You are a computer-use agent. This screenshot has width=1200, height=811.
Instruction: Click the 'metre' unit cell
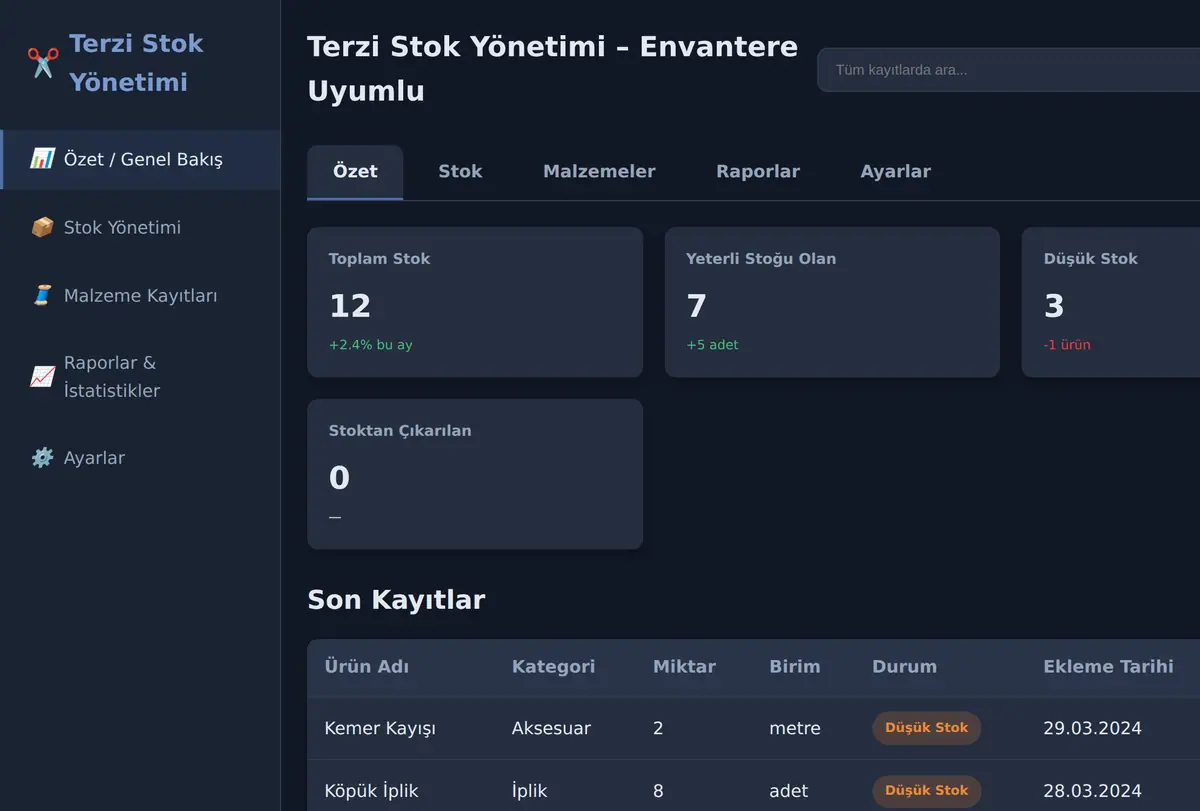(795, 728)
